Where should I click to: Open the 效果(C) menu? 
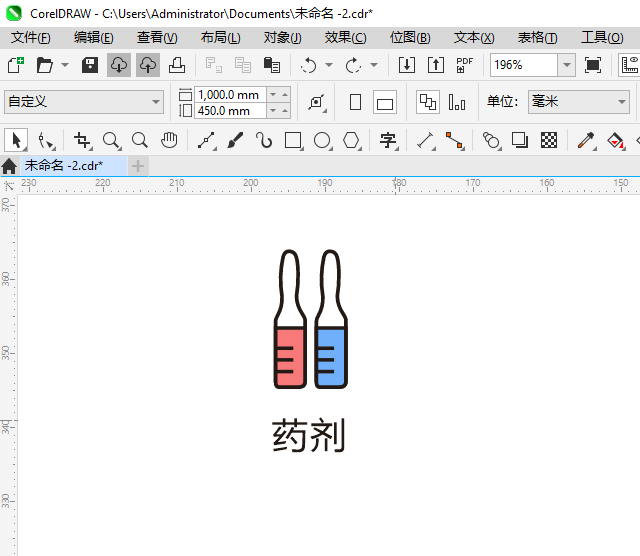[x=346, y=38]
